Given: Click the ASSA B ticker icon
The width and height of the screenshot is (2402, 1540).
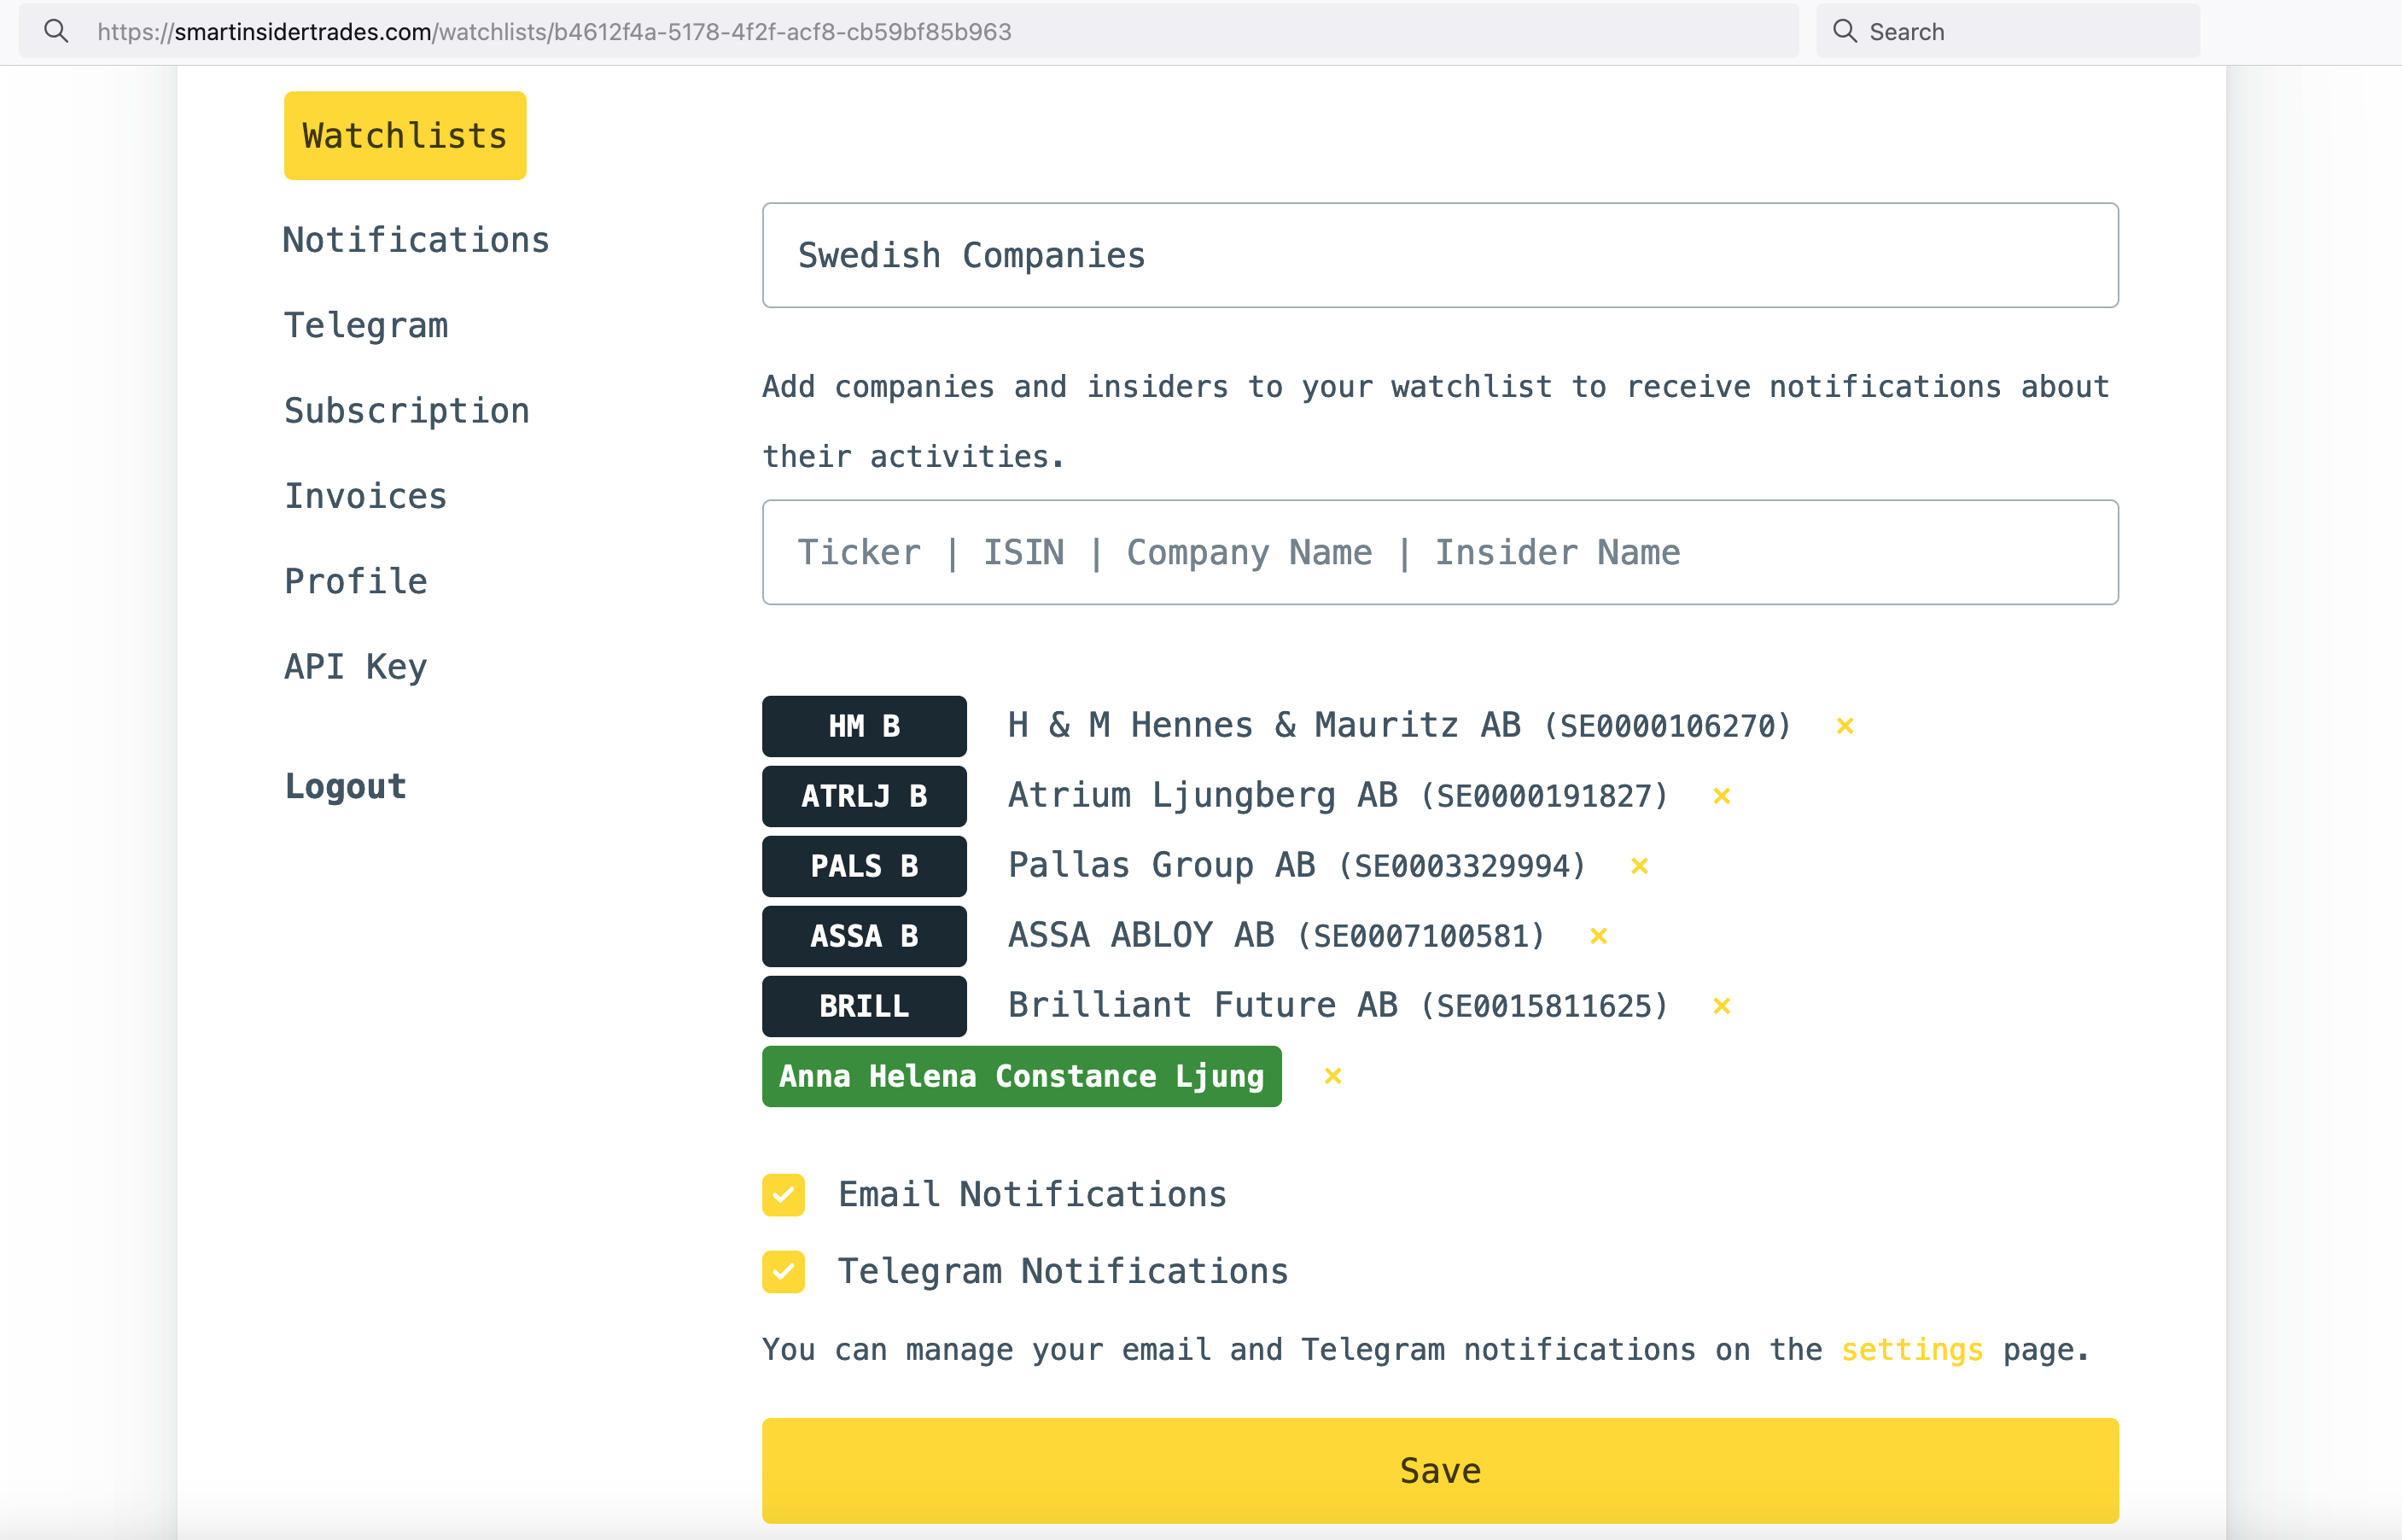Looking at the screenshot, I should coord(861,935).
